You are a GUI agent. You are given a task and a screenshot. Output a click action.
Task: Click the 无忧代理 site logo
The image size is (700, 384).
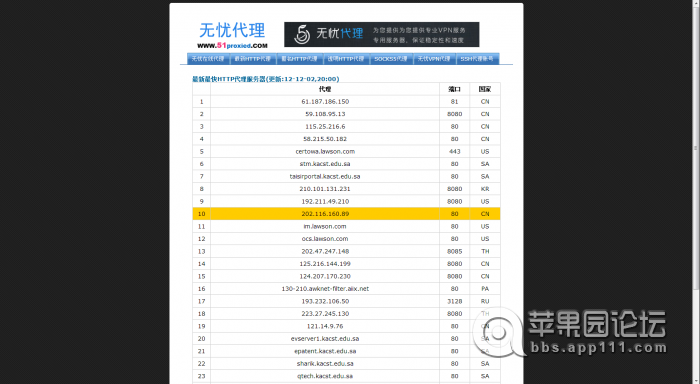[x=232, y=35]
